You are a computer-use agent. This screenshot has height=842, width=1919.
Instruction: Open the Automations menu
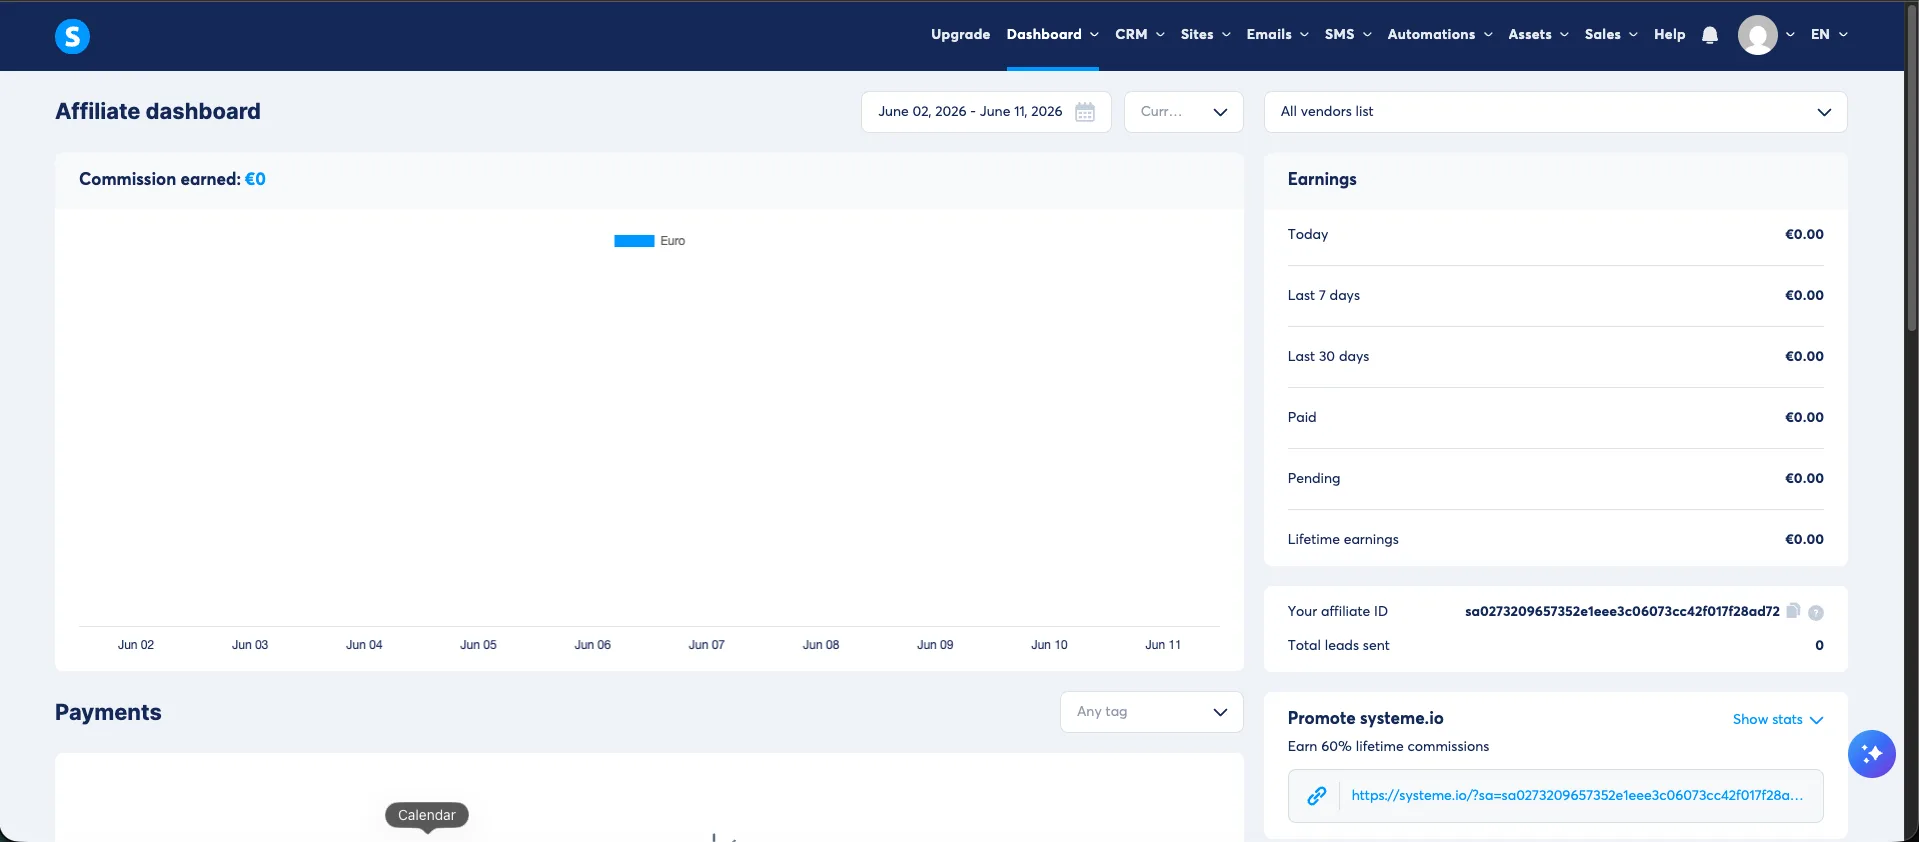(x=1440, y=34)
